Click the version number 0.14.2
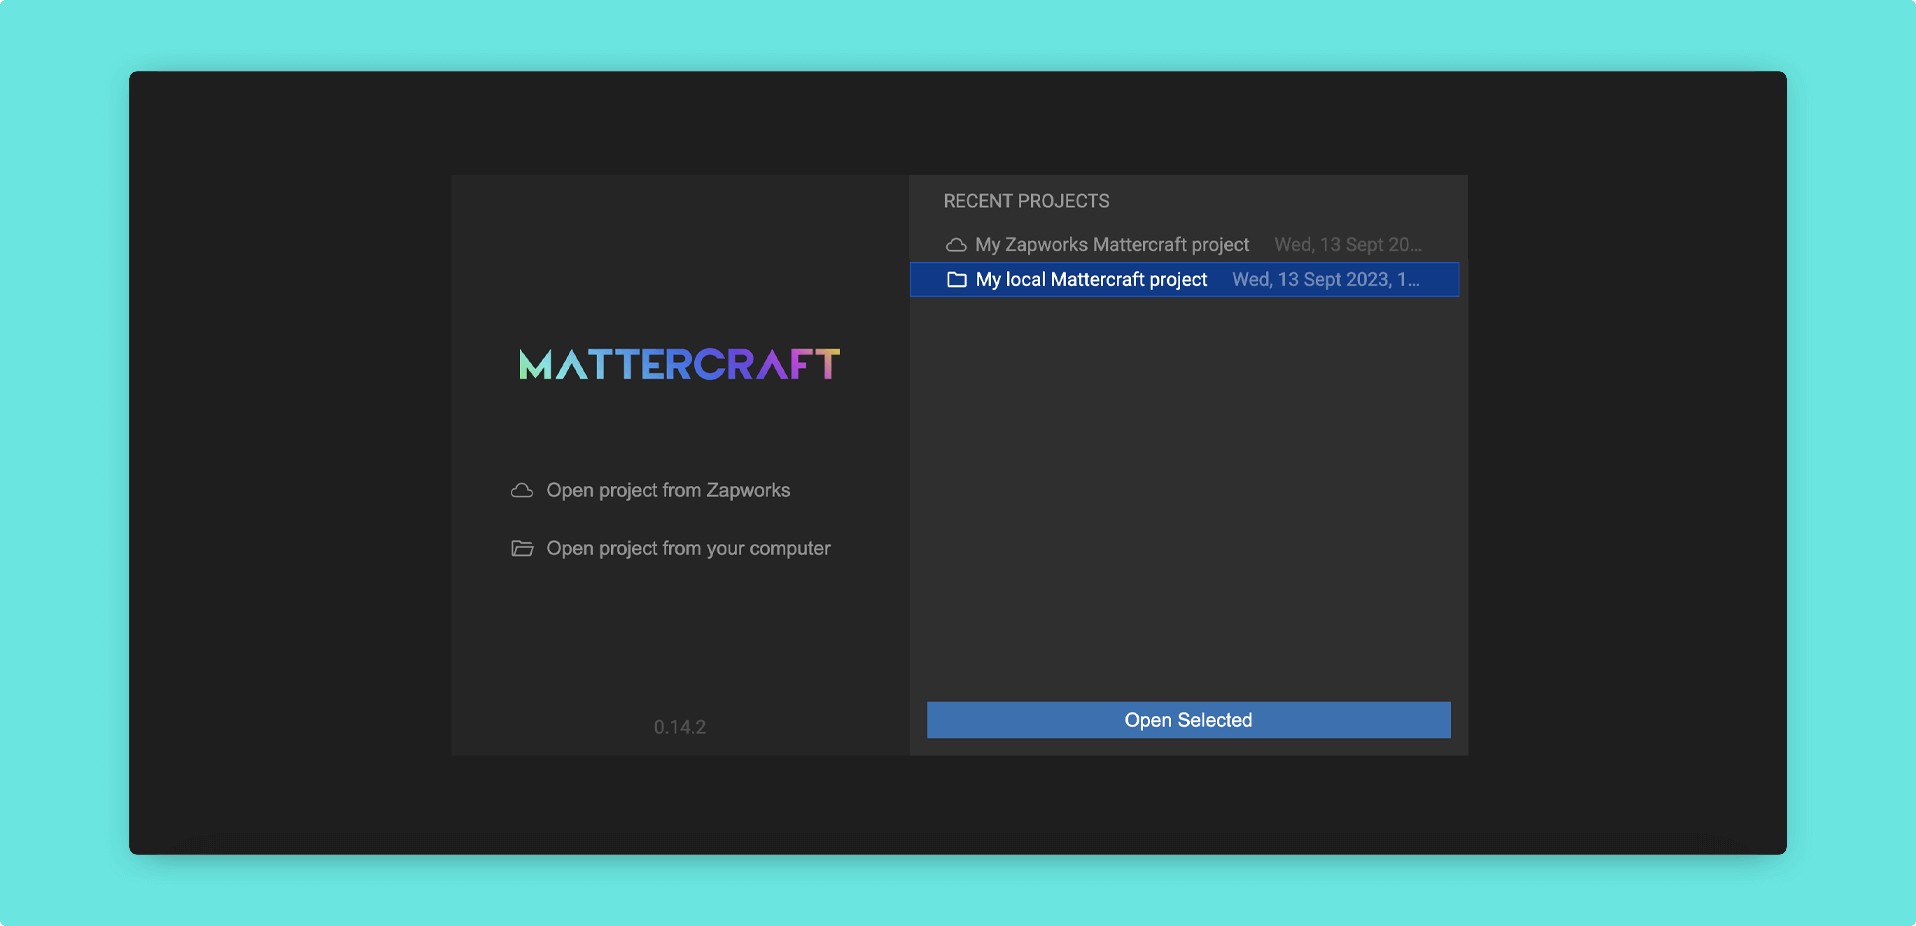 point(680,727)
